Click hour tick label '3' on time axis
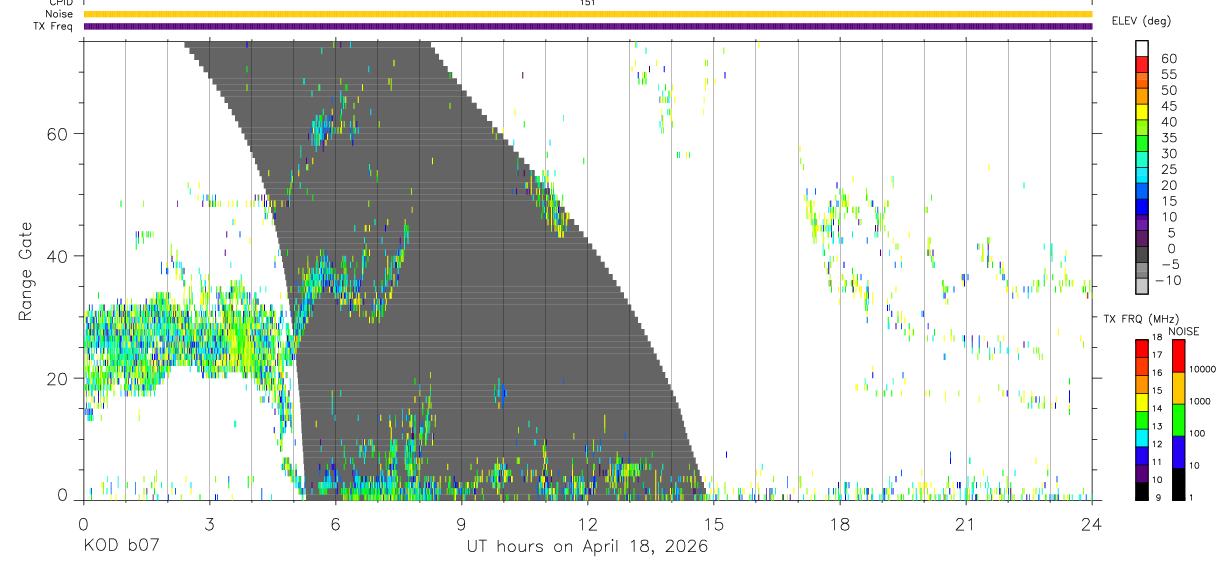Screen dimensions: 1228x567 click(209, 525)
